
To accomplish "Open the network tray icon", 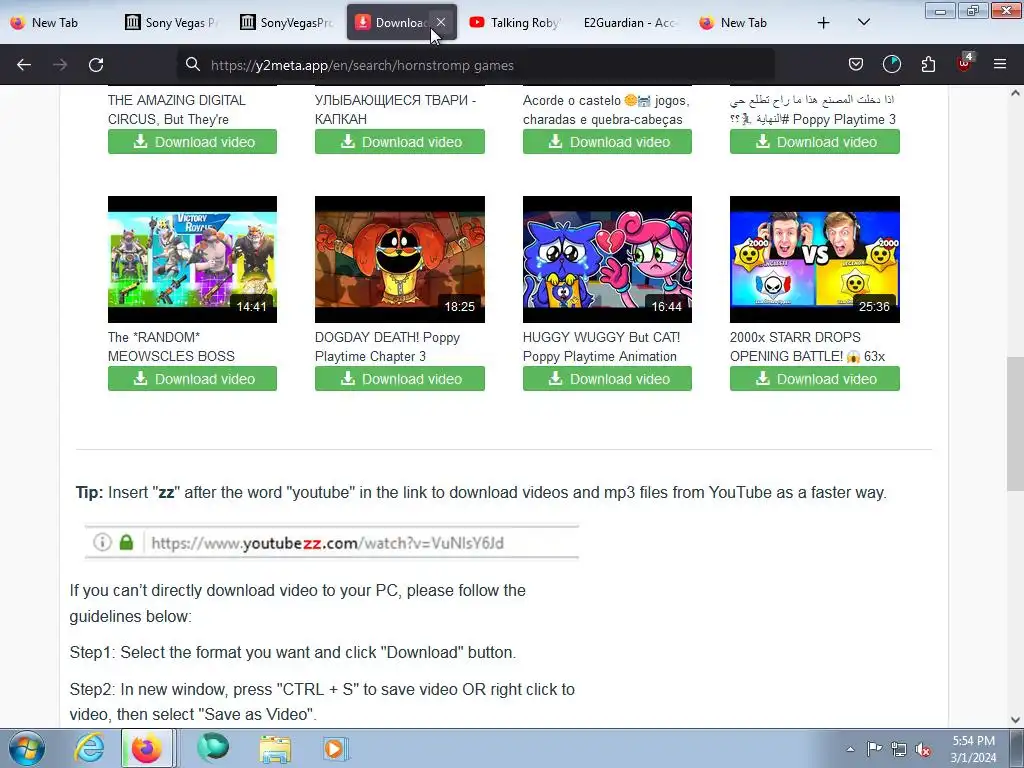I will pos(899,749).
